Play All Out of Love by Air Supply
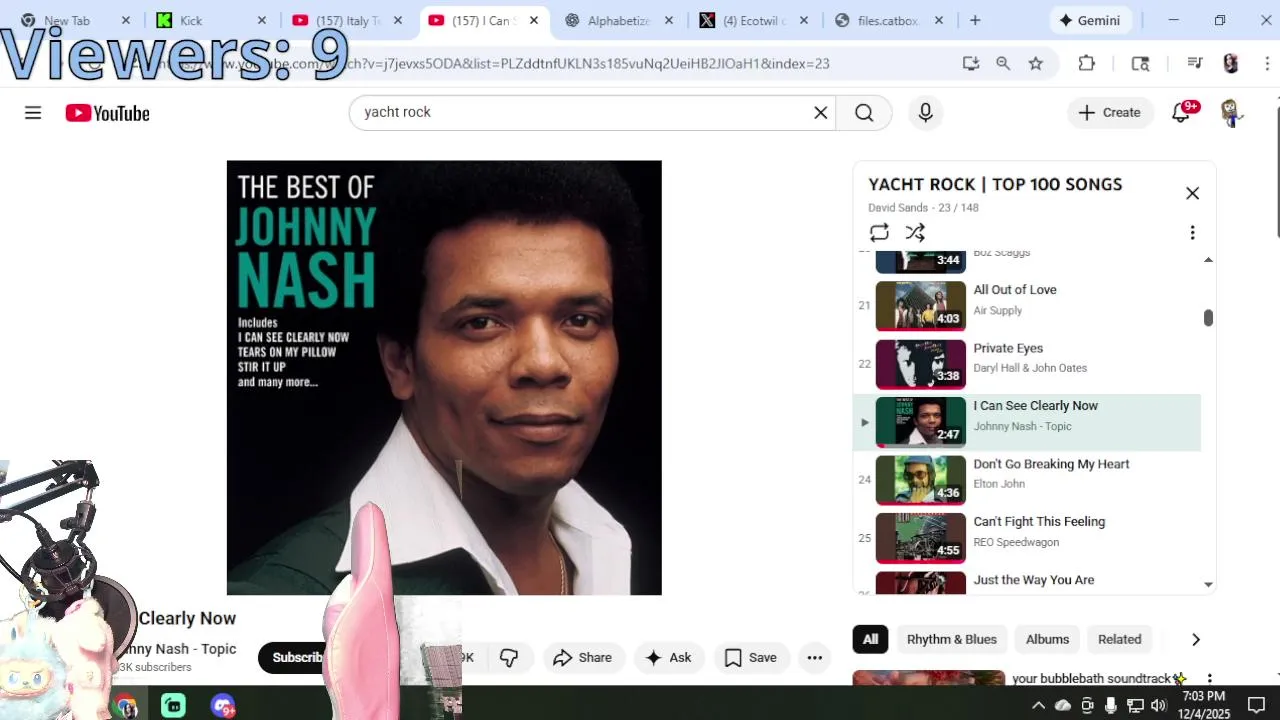This screenshot has width=1280, height=720. (x=1028, y=305)
